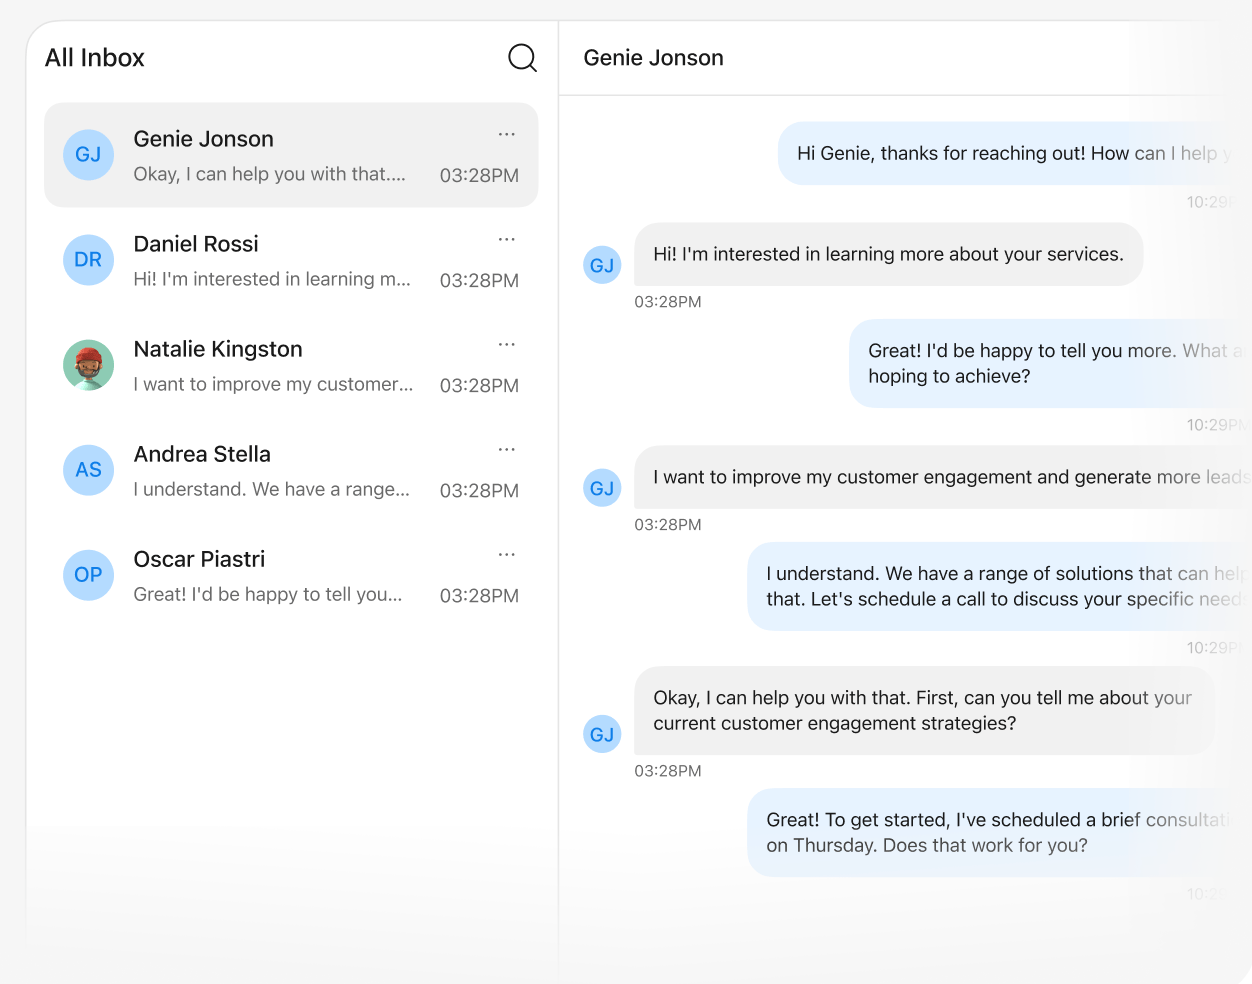Viewport: 1252px width, 984px height.
Task: Click preview 'I understand. We have a range...'
Action: [x=272, y=489]
